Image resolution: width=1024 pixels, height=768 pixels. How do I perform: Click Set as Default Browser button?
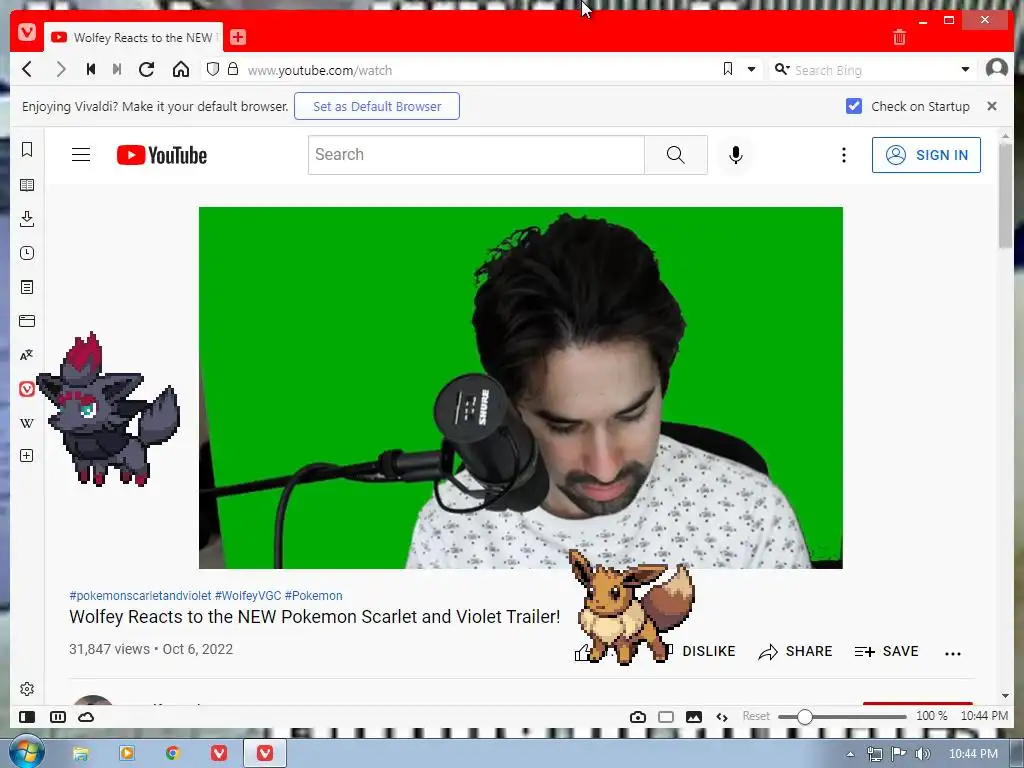(377, 106)
